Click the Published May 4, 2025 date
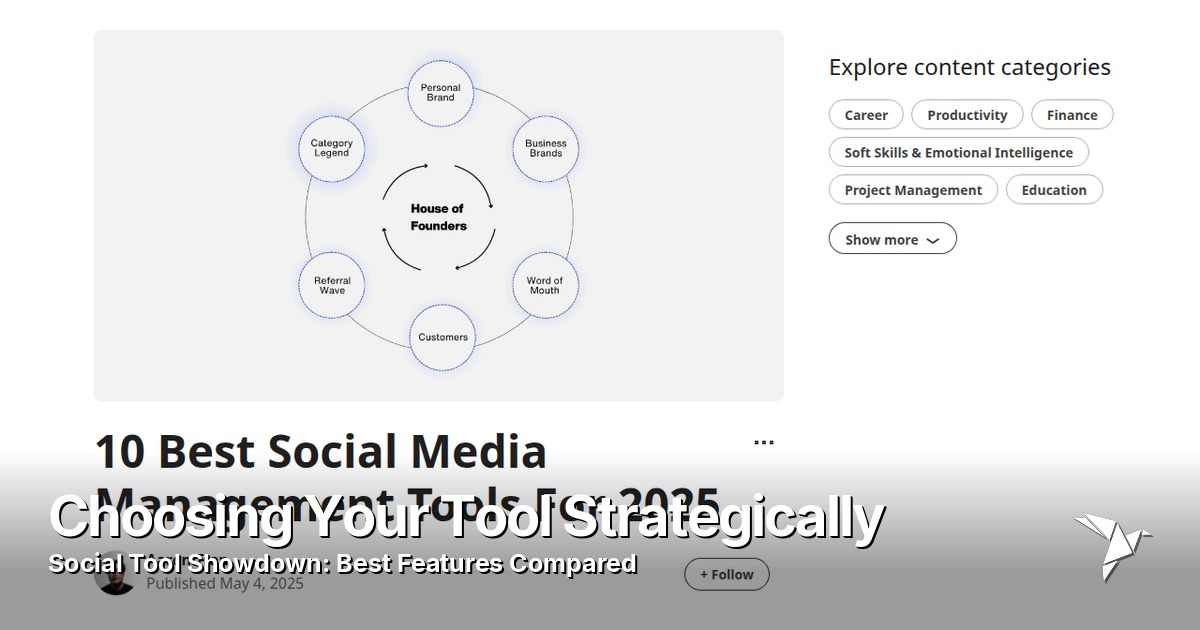This screenshot has height=630, width=1200. 225,583
